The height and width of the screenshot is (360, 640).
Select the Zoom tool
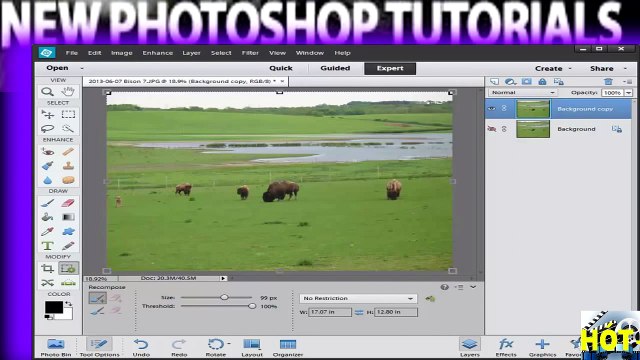point(47,91)
